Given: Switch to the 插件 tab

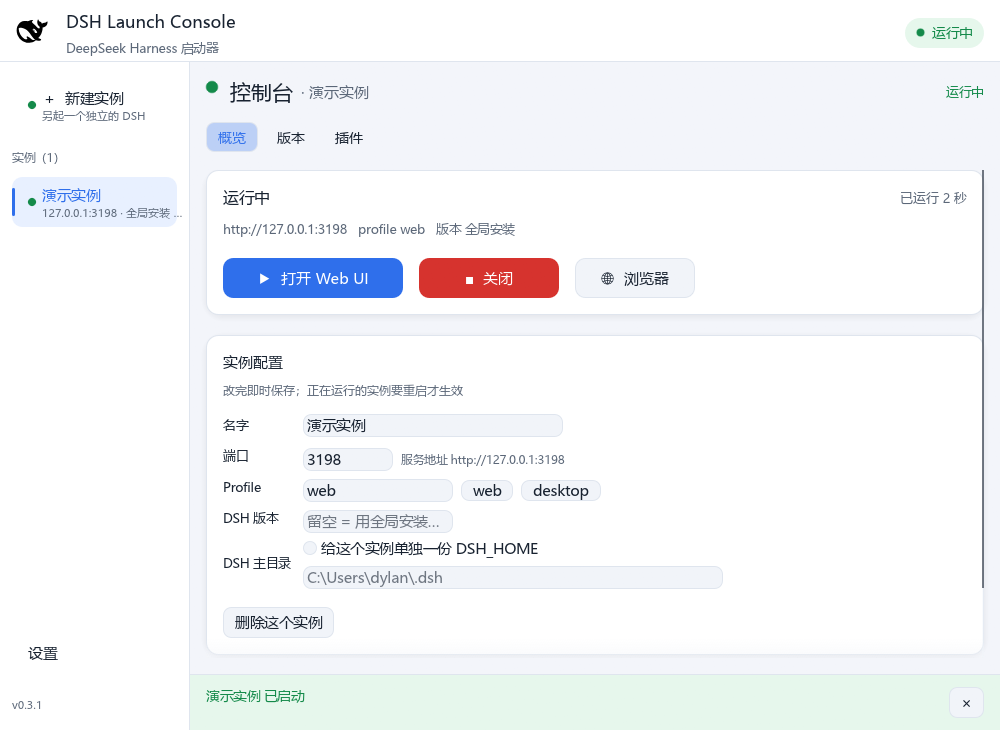Looking at the screenshot, I should [x=348, y=138].
